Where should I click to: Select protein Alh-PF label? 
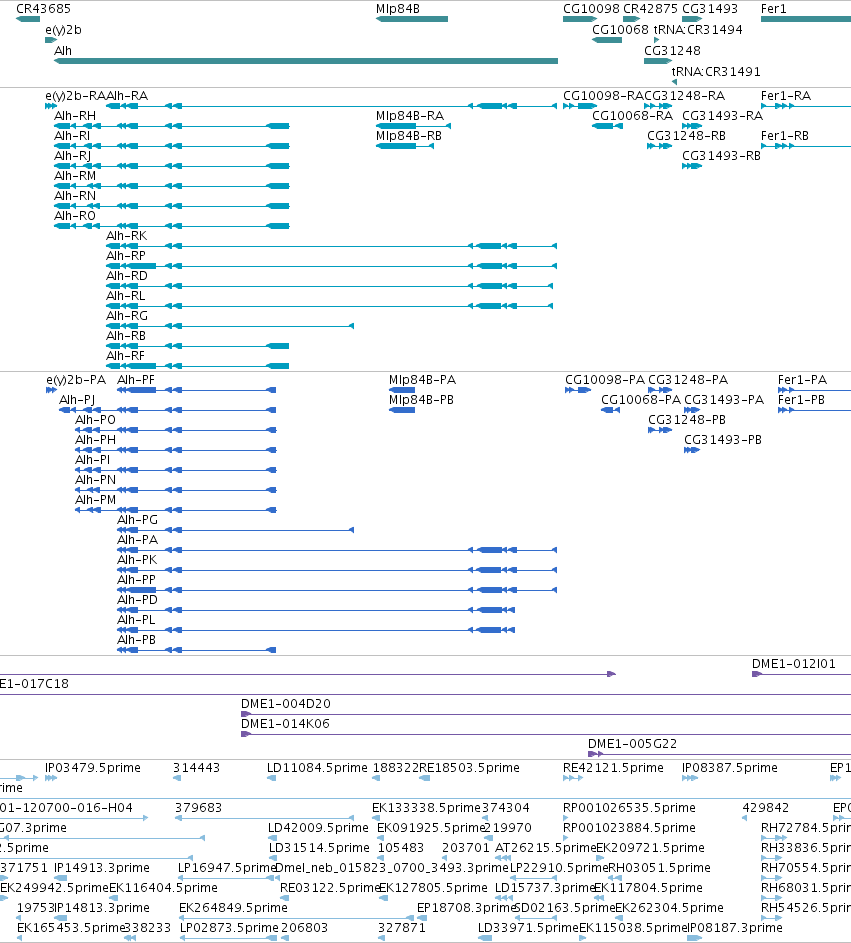(x=136, y=380)
